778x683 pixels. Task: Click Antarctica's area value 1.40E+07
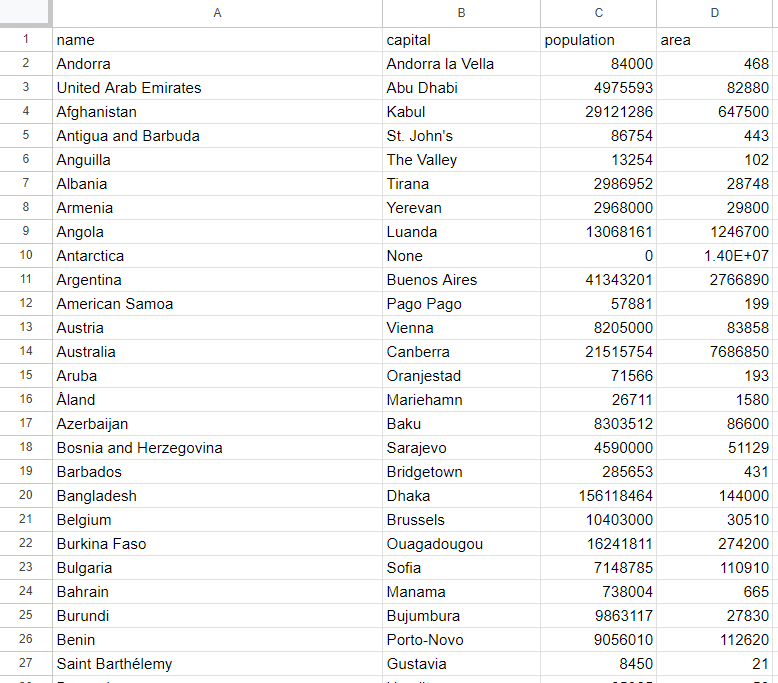(x=715, y=256)
